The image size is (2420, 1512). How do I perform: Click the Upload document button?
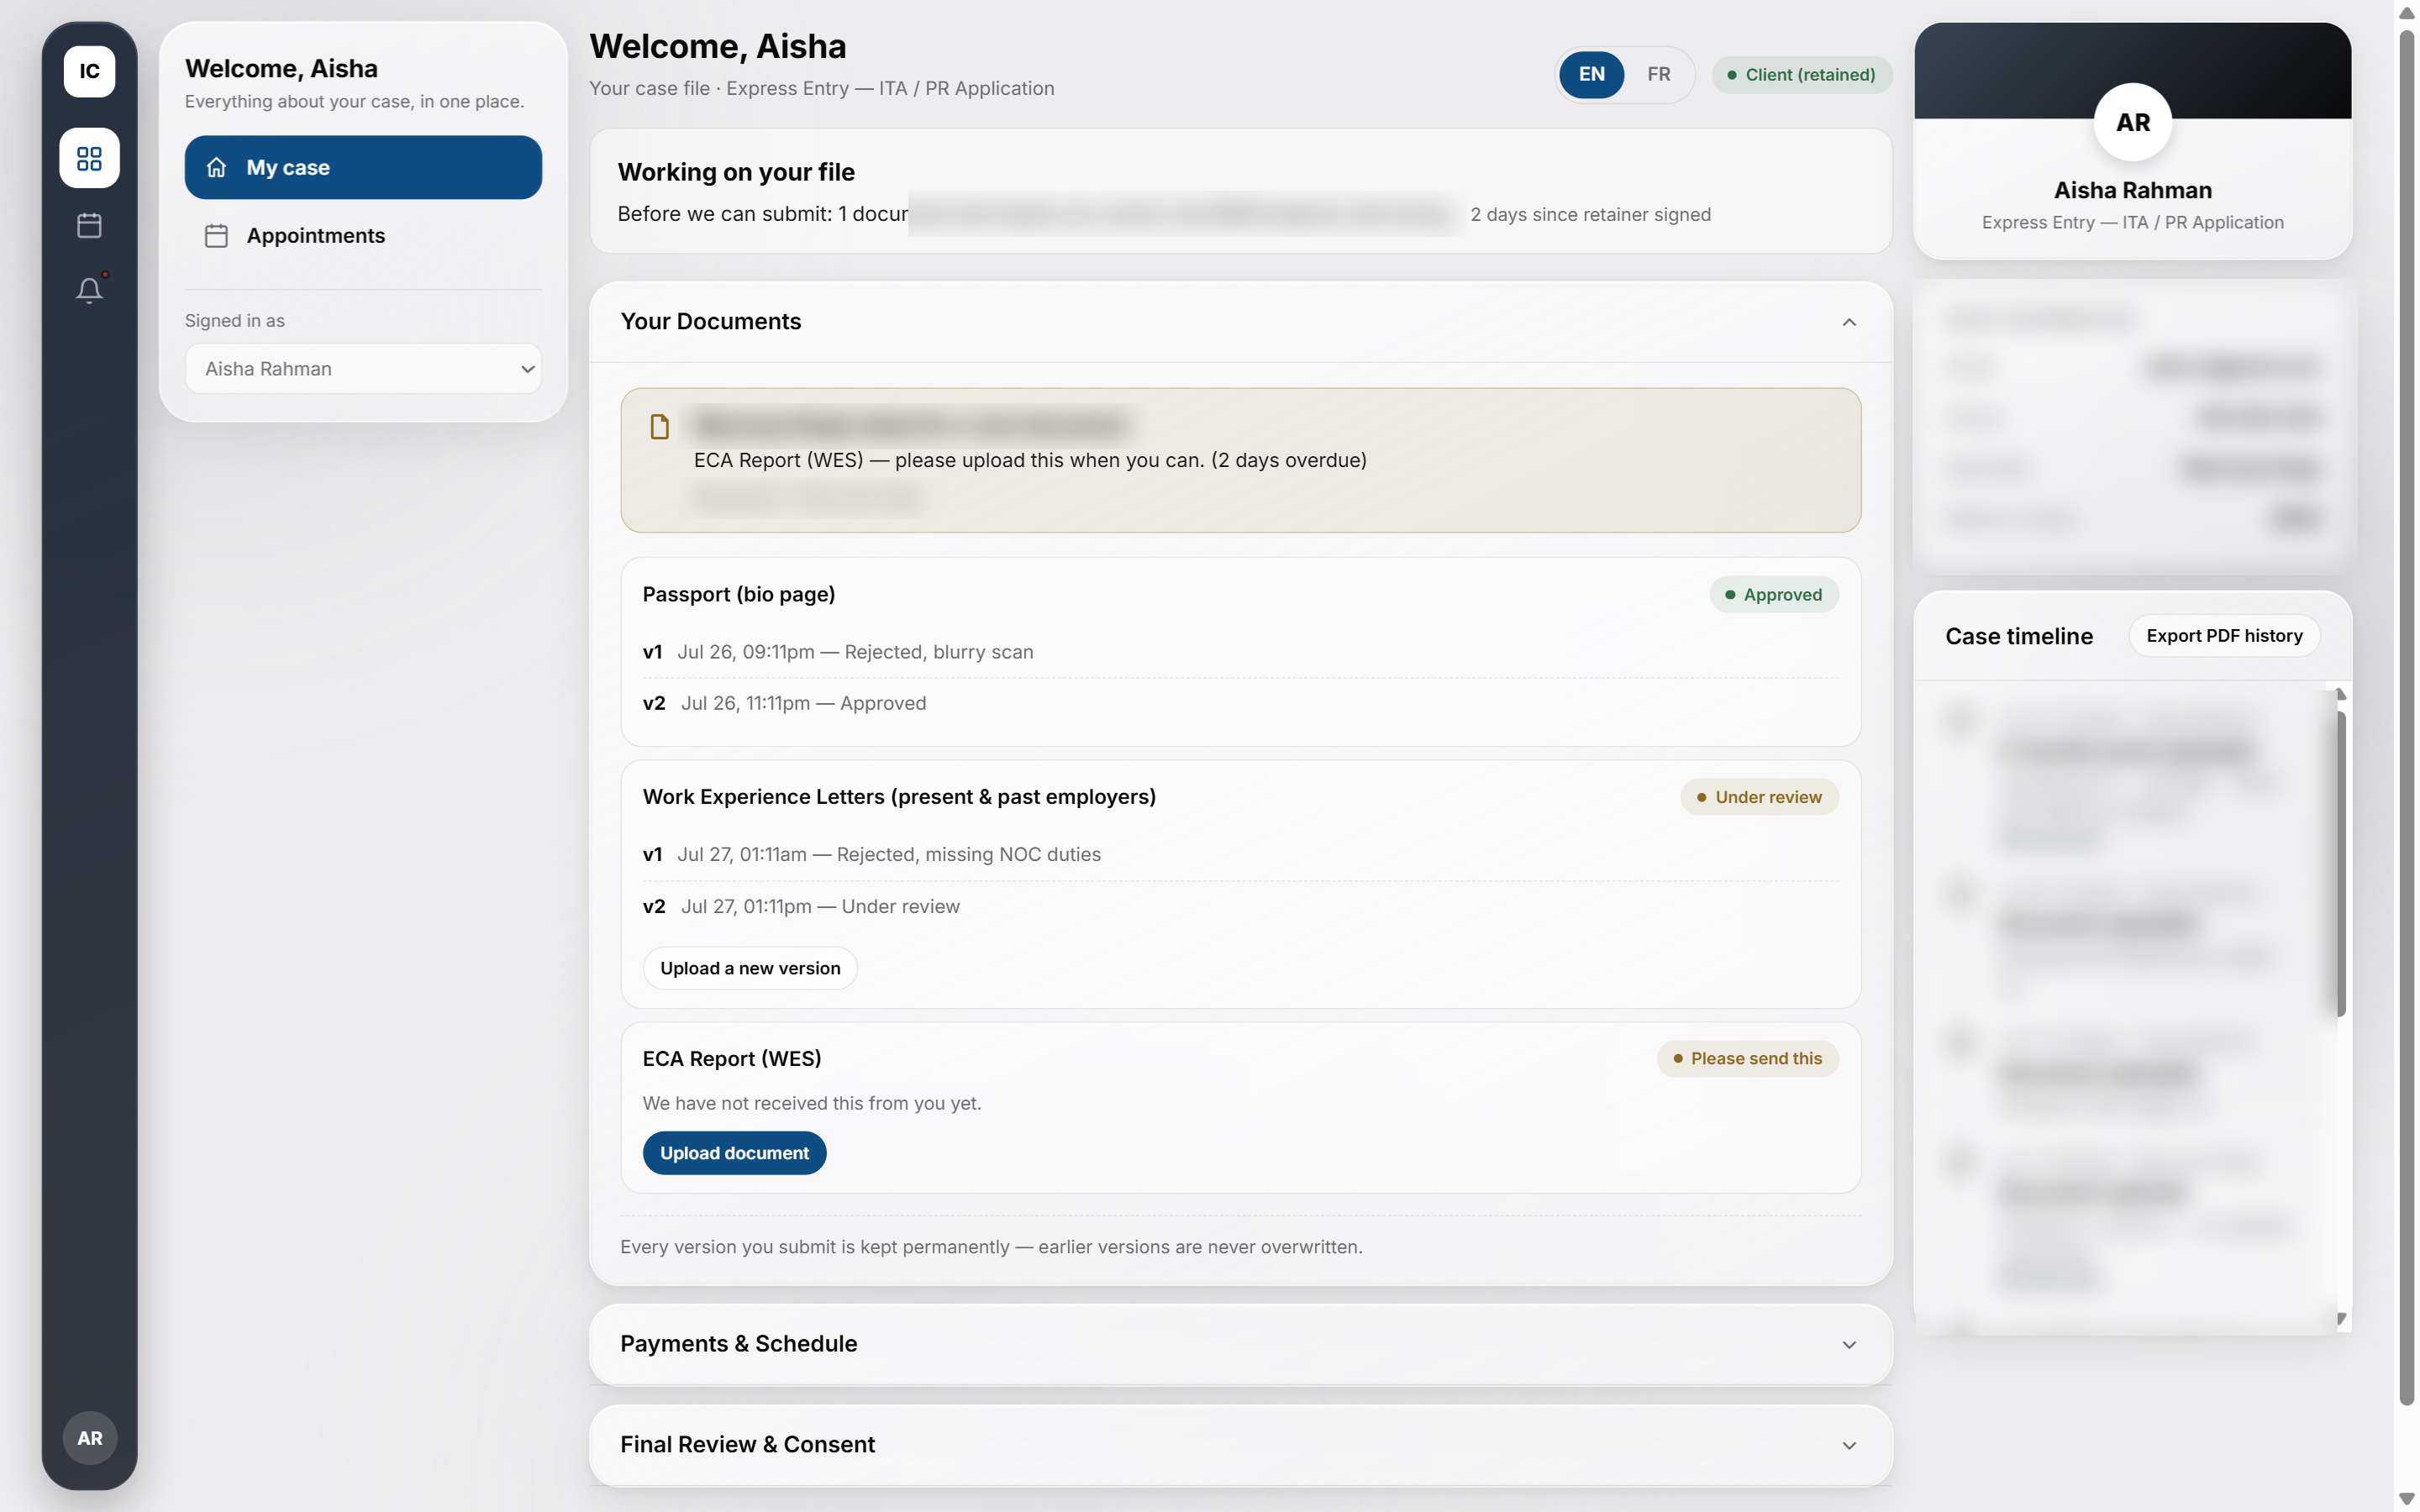[734, 1153]
